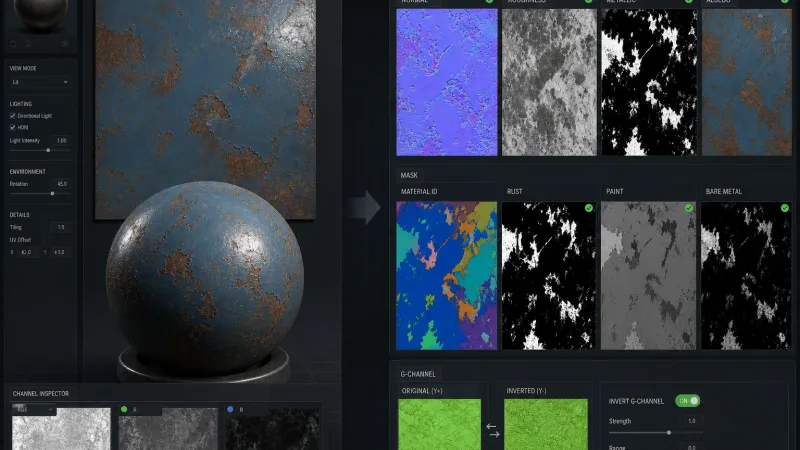Click the Strength value field
This screenshot has width=800, height=450.
pos(692,421)
